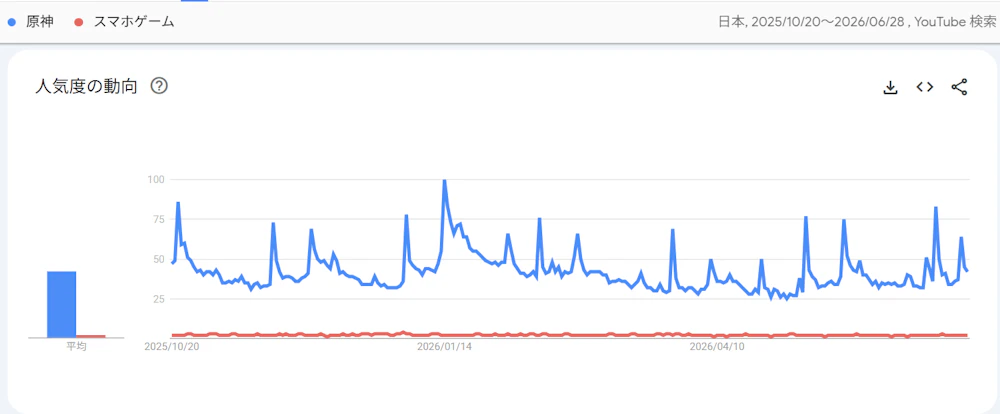Select the blue average bar for 原神

(61, 304)
